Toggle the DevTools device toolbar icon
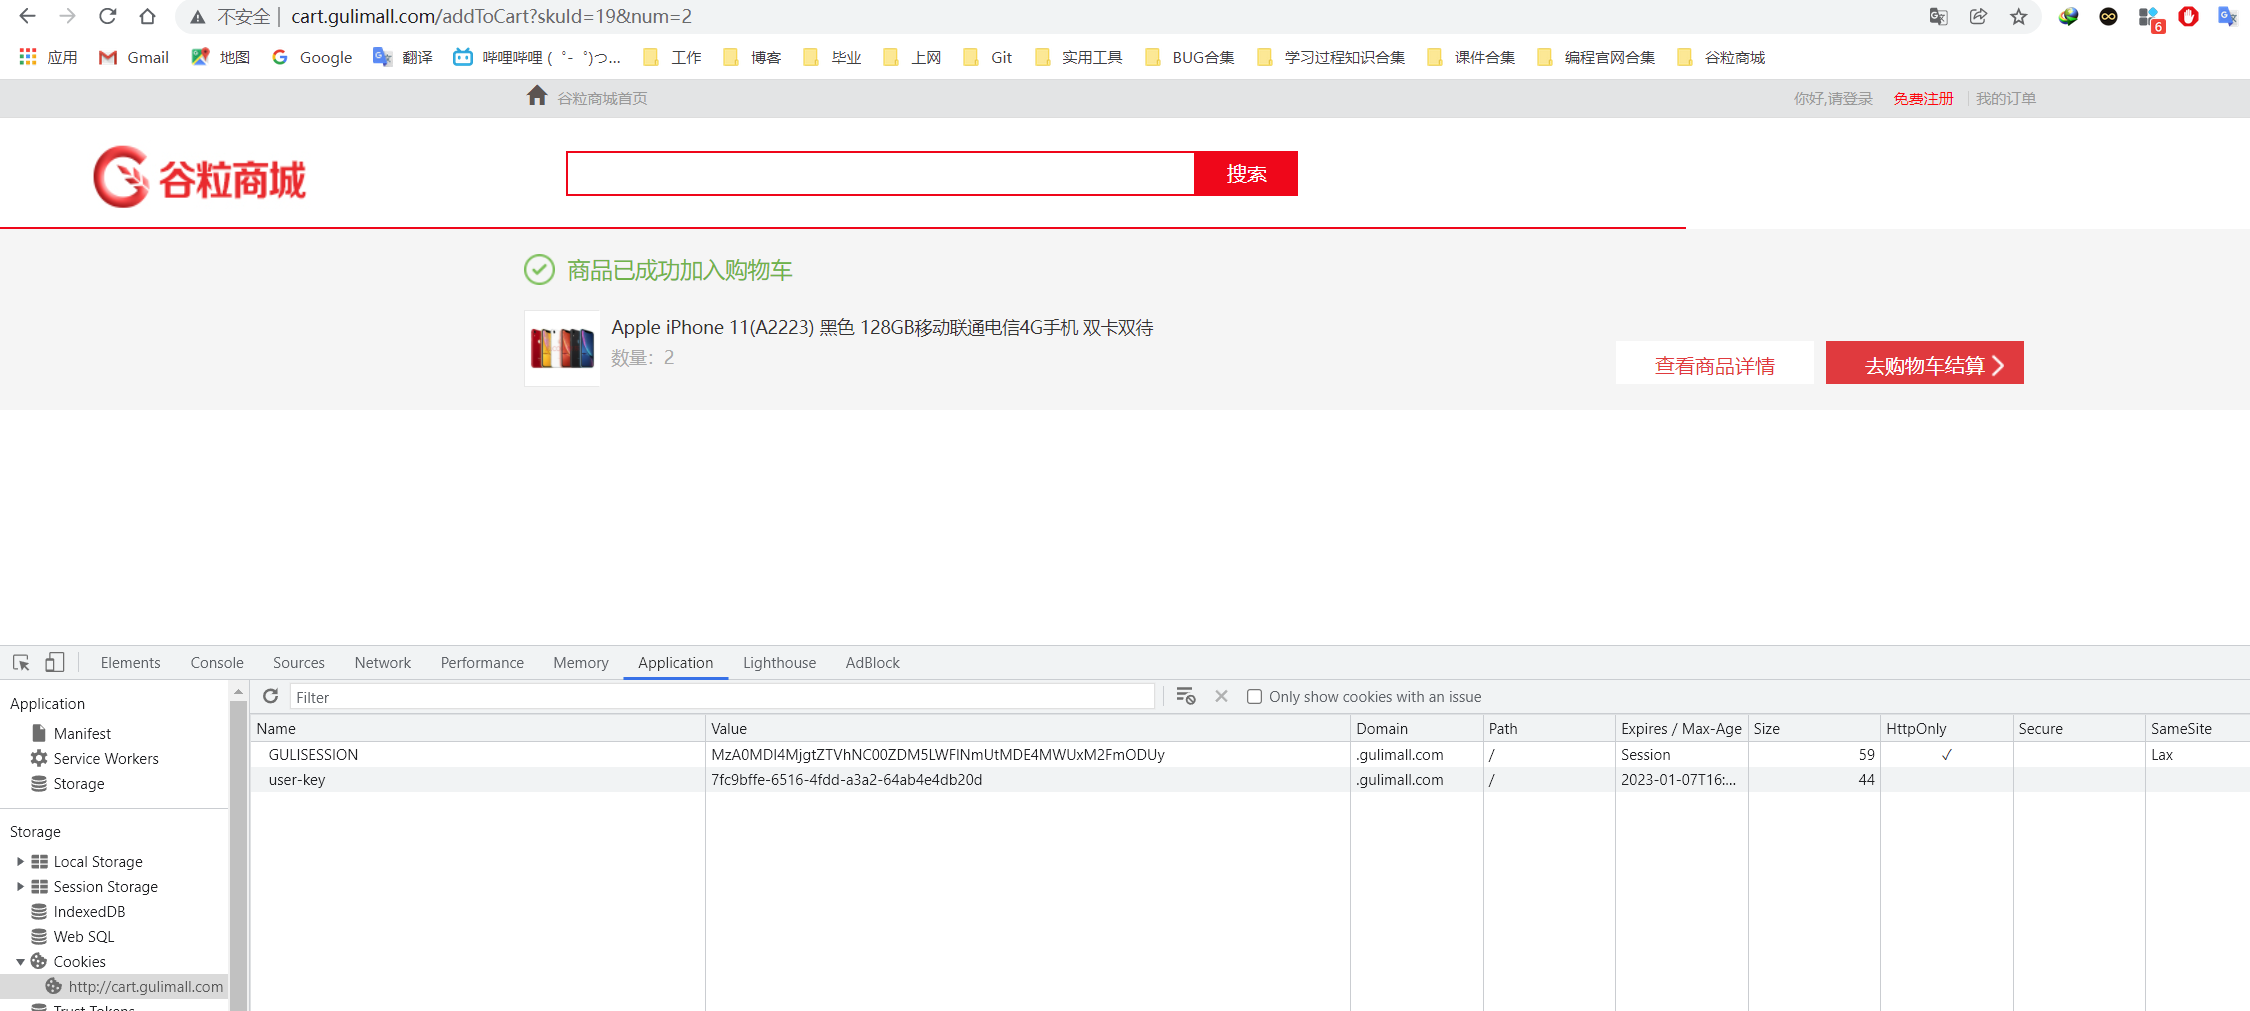2250x1011 pixels. pyautogui.click(x=55, y=662)
